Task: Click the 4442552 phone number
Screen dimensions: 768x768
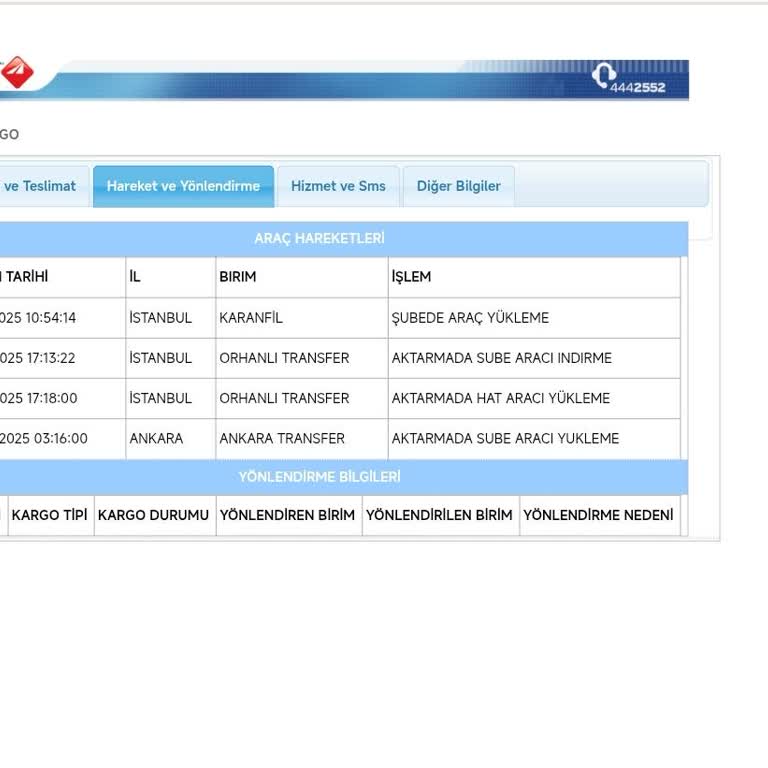Action: [638, 88]
